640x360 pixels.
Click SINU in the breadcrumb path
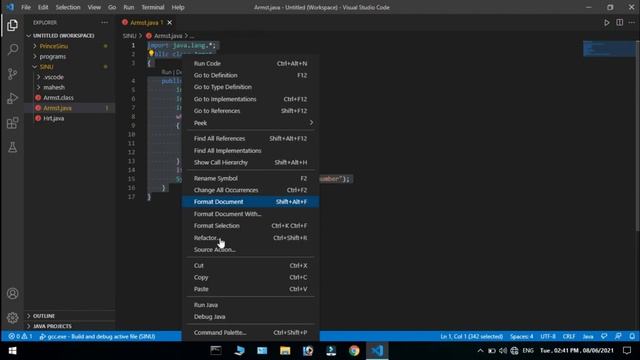click(x=129, y=36)
